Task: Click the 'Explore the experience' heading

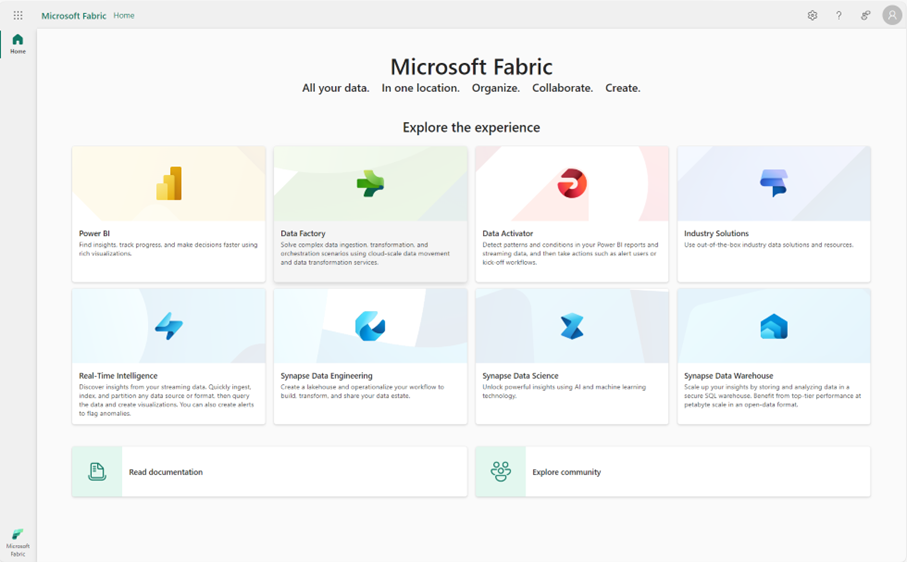Action: pos(471,127)
